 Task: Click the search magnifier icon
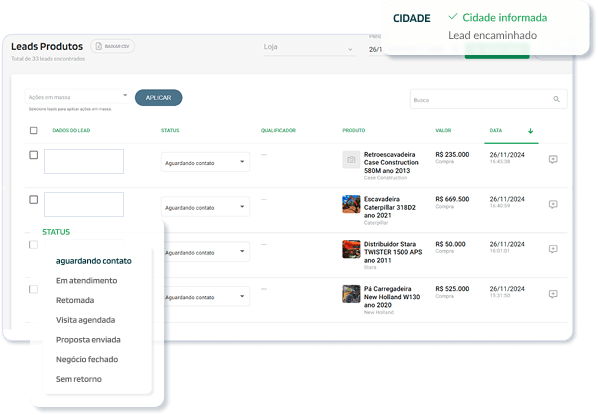pos(556,99)
